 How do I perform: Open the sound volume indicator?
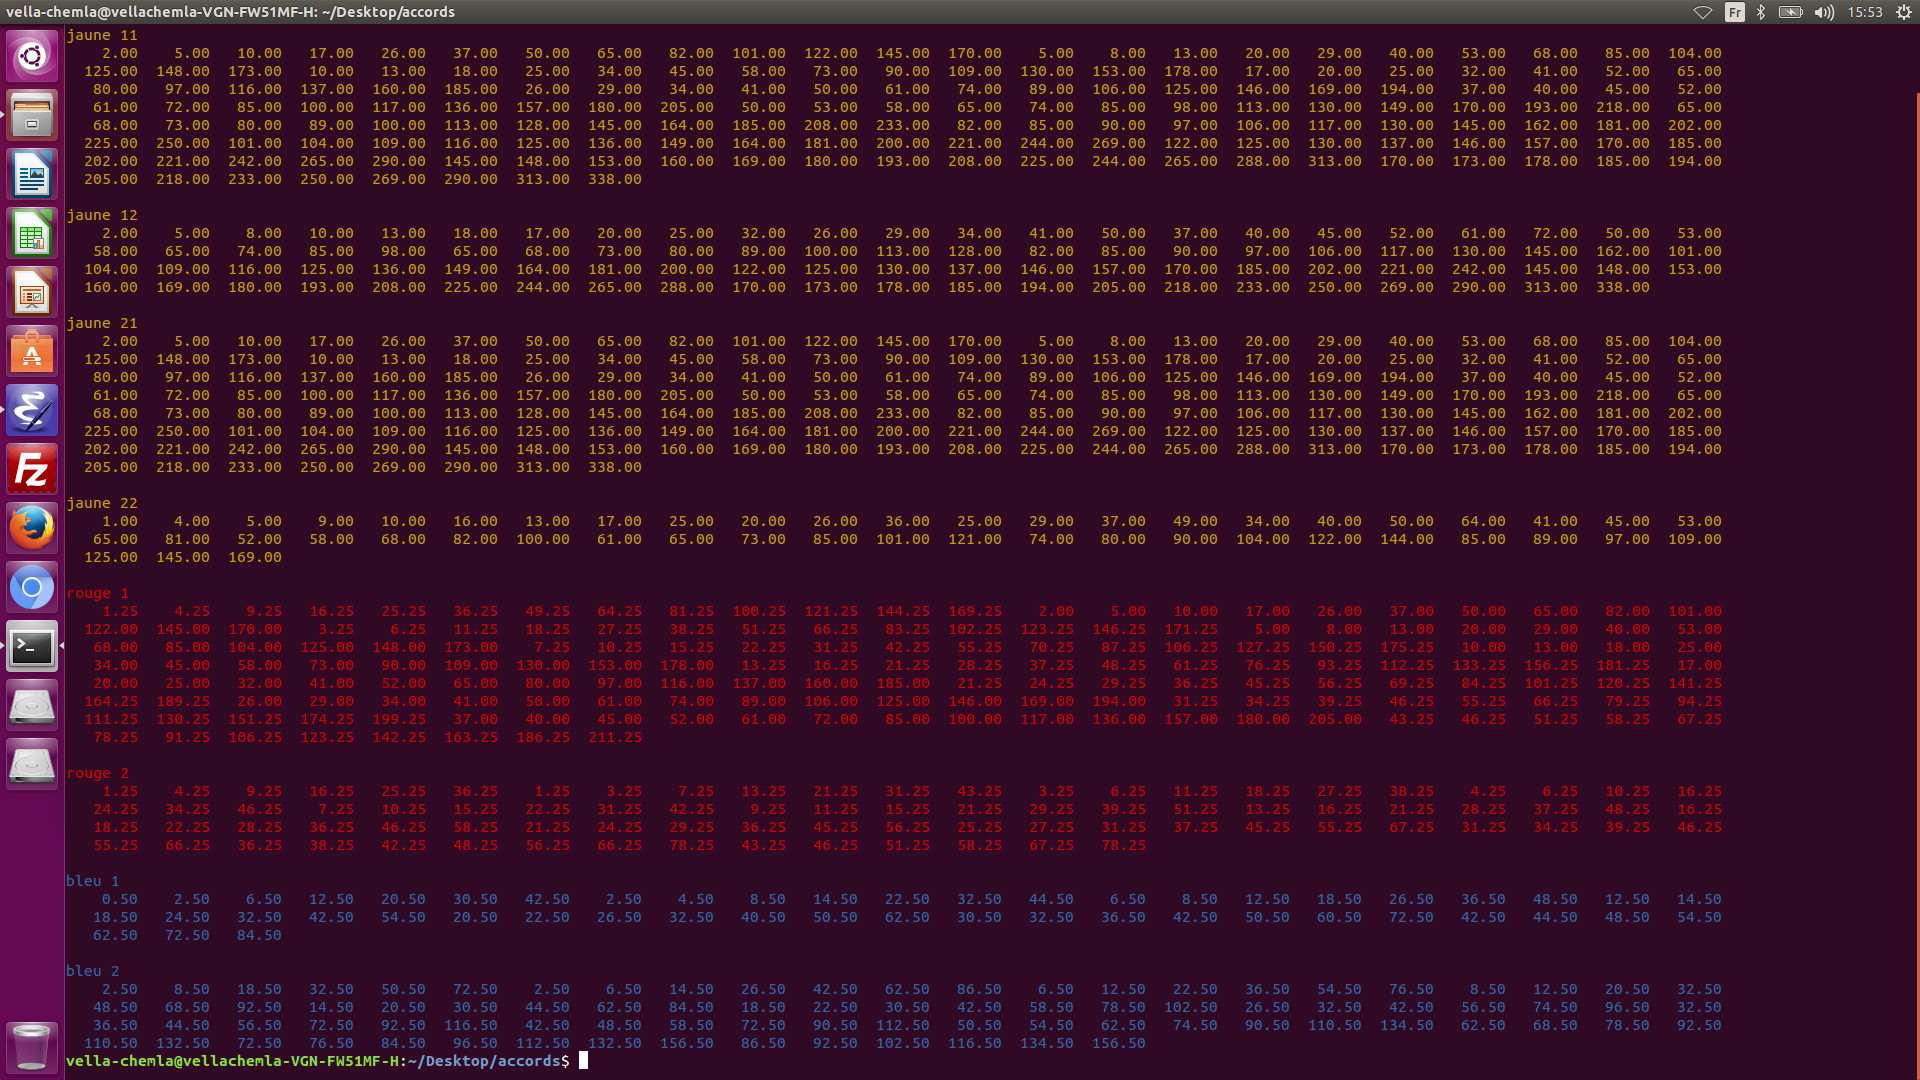[1824, 12]
